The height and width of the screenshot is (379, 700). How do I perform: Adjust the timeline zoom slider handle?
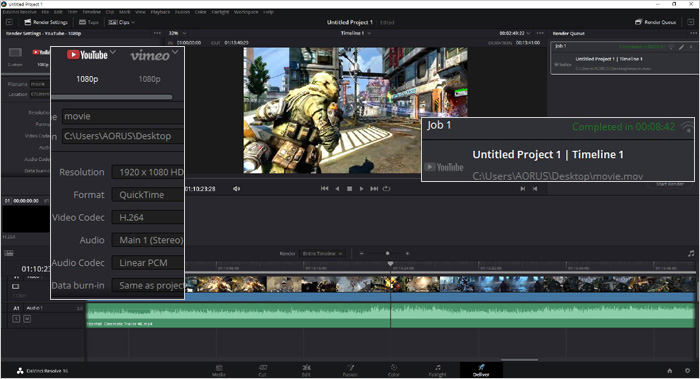(388, 254)
